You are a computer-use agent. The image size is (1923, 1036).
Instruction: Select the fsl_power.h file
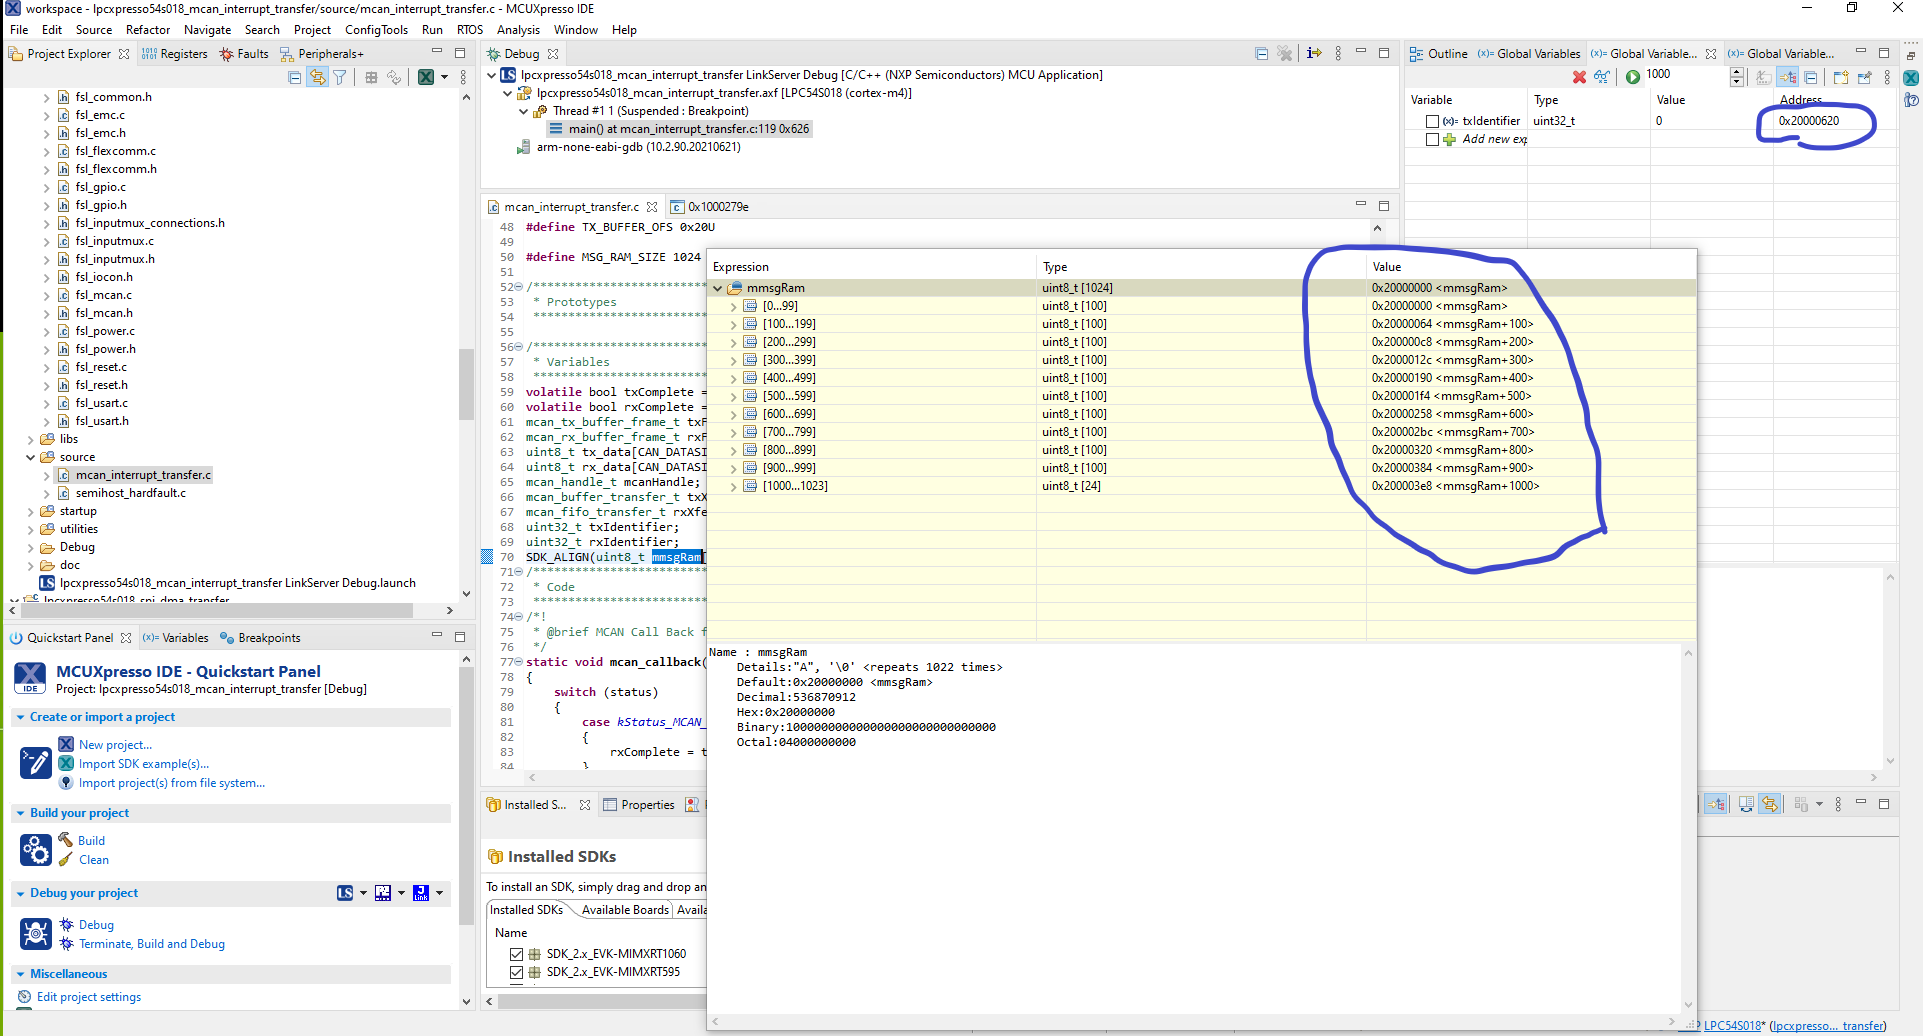[x=106, y=349]
